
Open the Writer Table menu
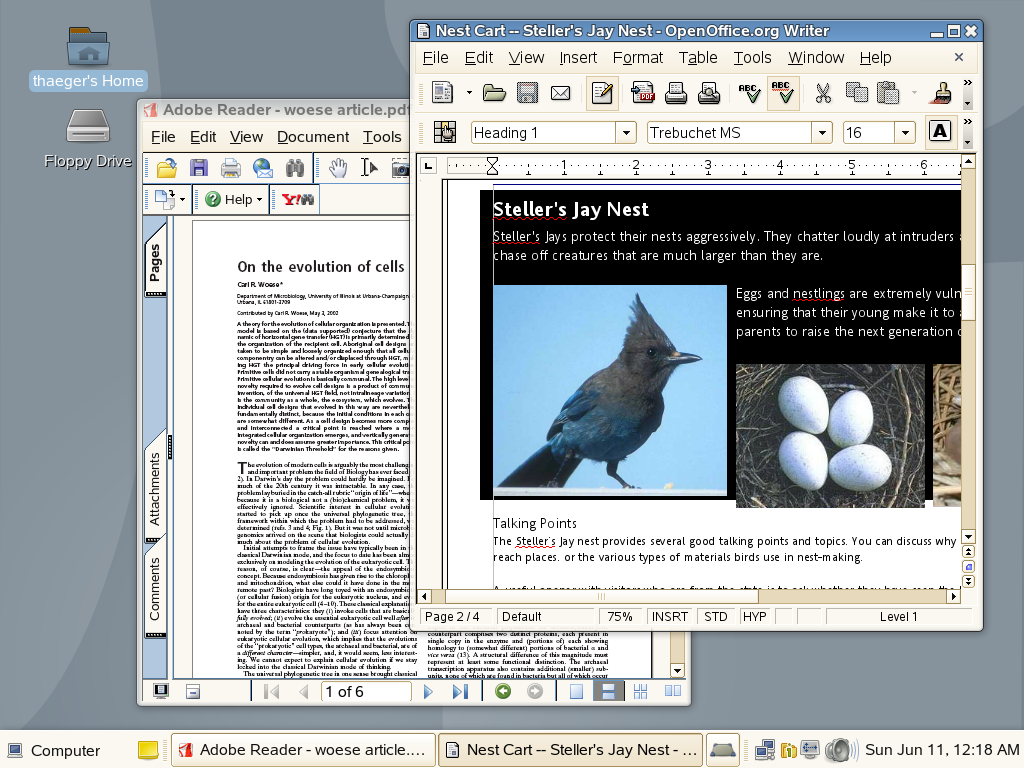(x=697, y=58)
